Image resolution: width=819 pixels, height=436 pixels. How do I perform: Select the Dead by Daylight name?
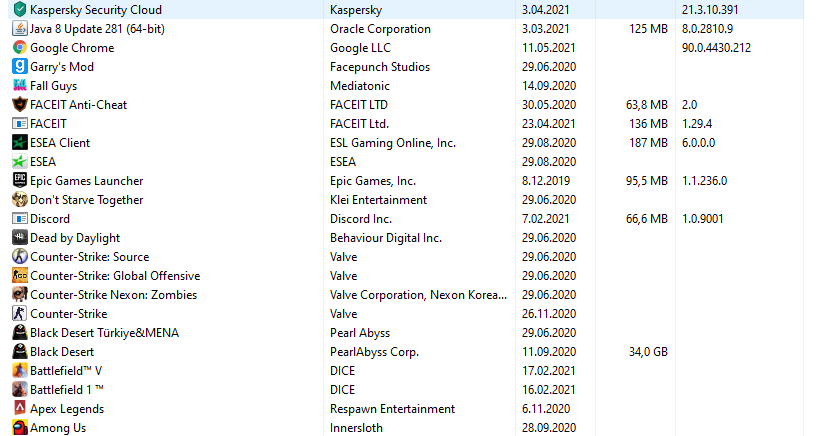[x=75, y=238]
